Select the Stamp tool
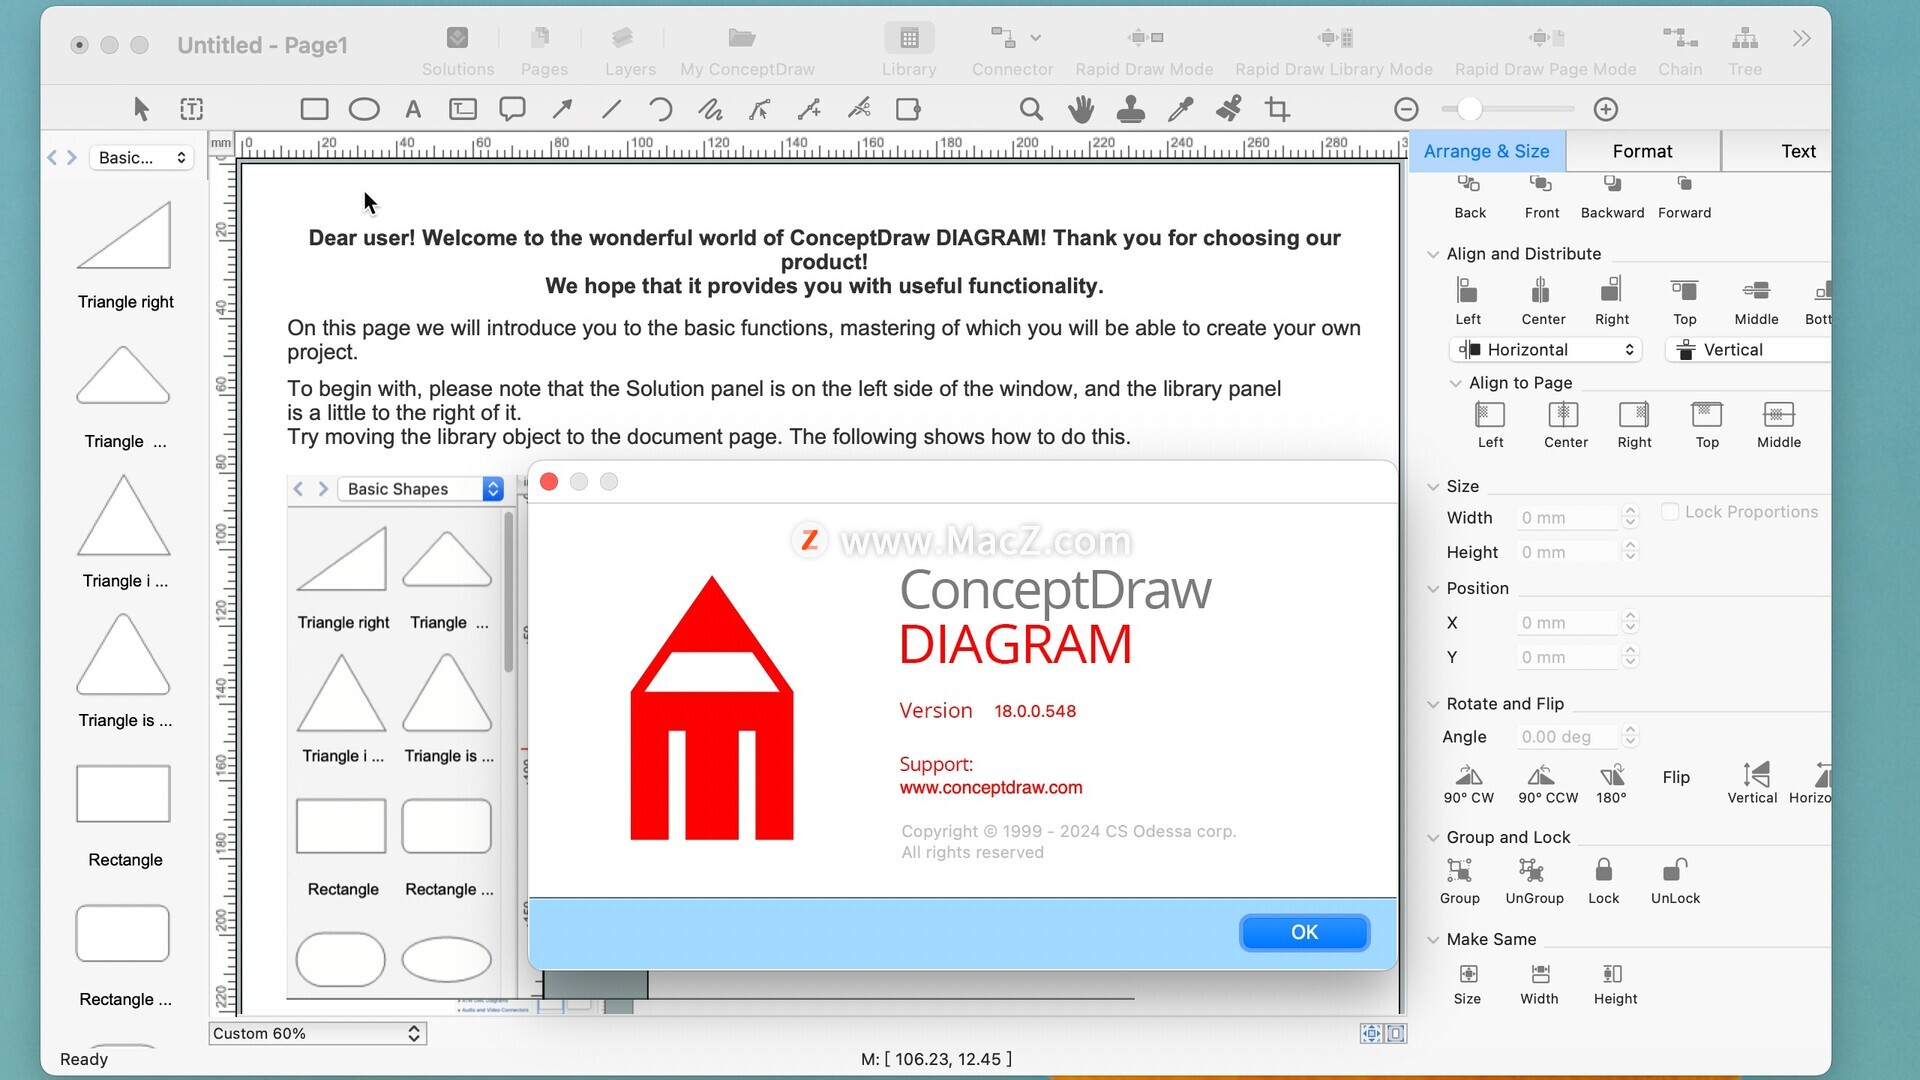This screenshot has width=1920, height=1080. (x=1130, y=109)
